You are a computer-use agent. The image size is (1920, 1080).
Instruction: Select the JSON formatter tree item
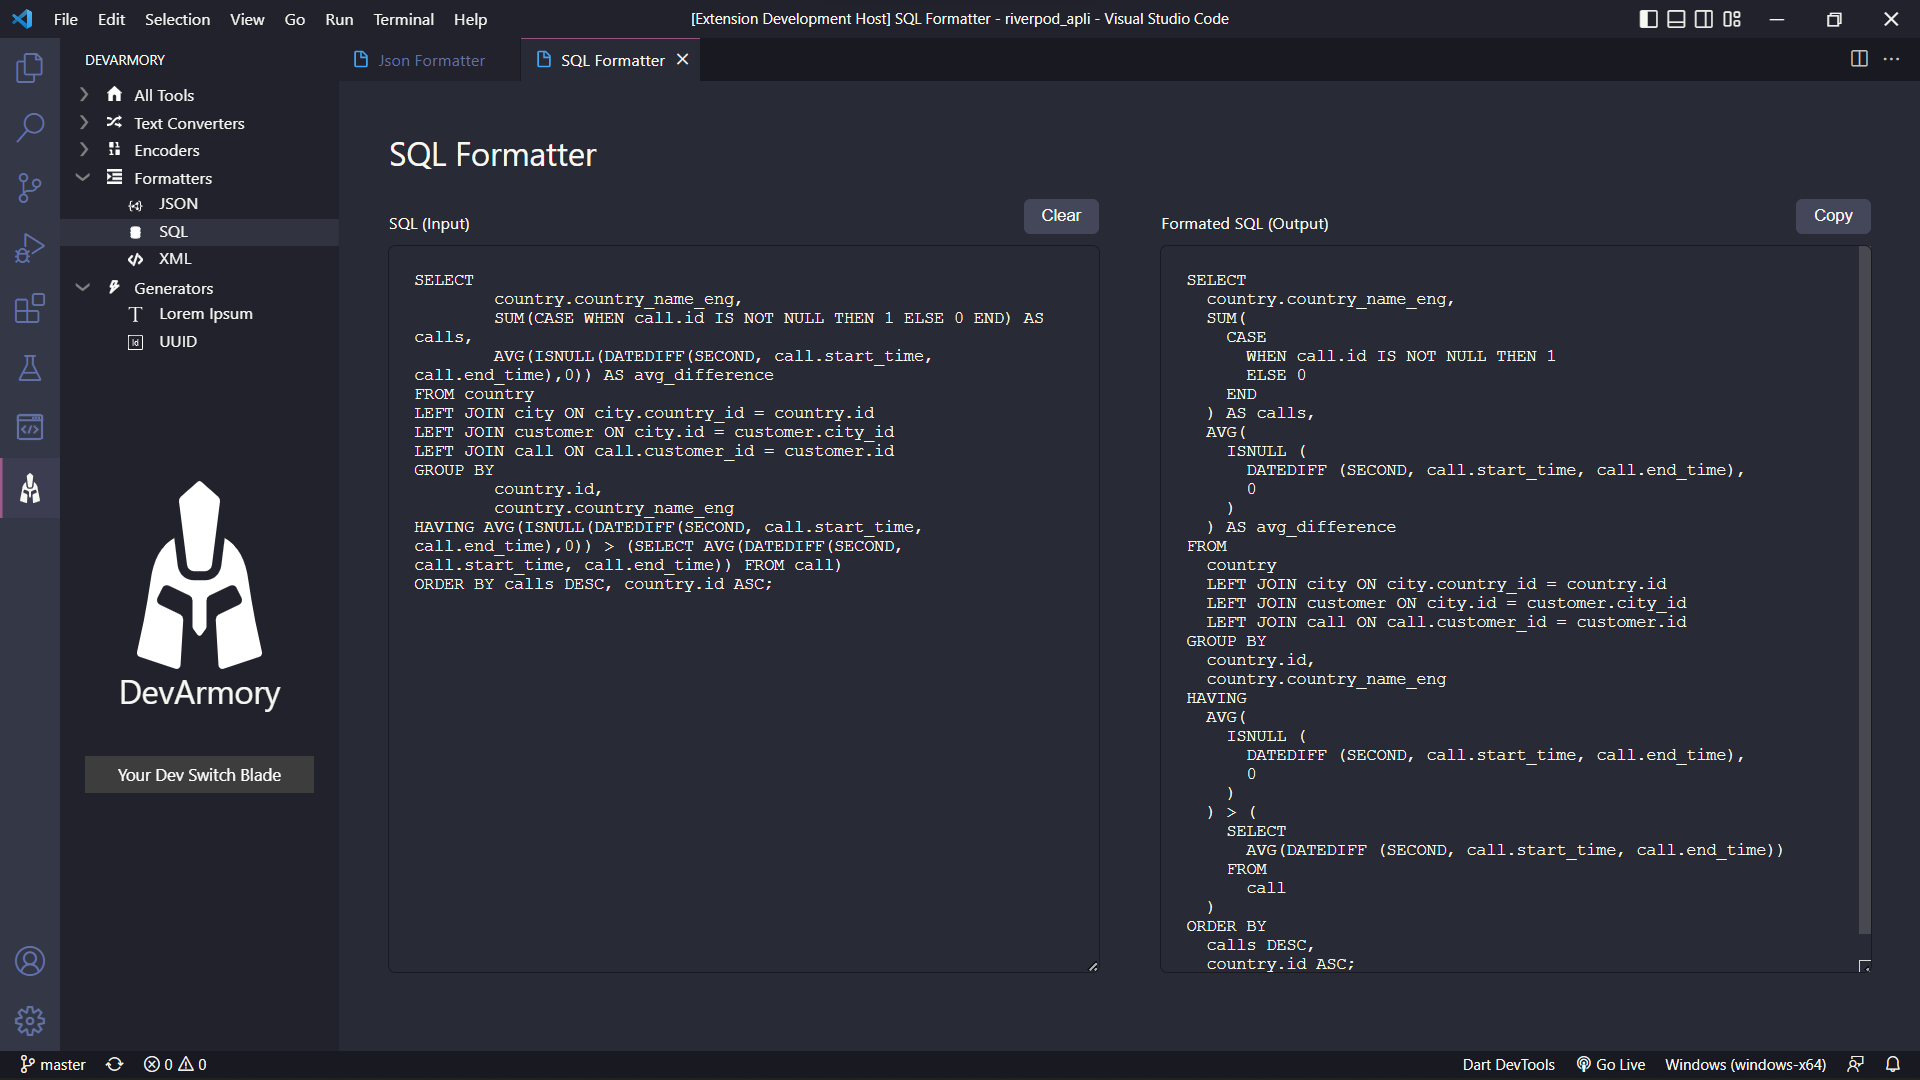pos(199,204)
